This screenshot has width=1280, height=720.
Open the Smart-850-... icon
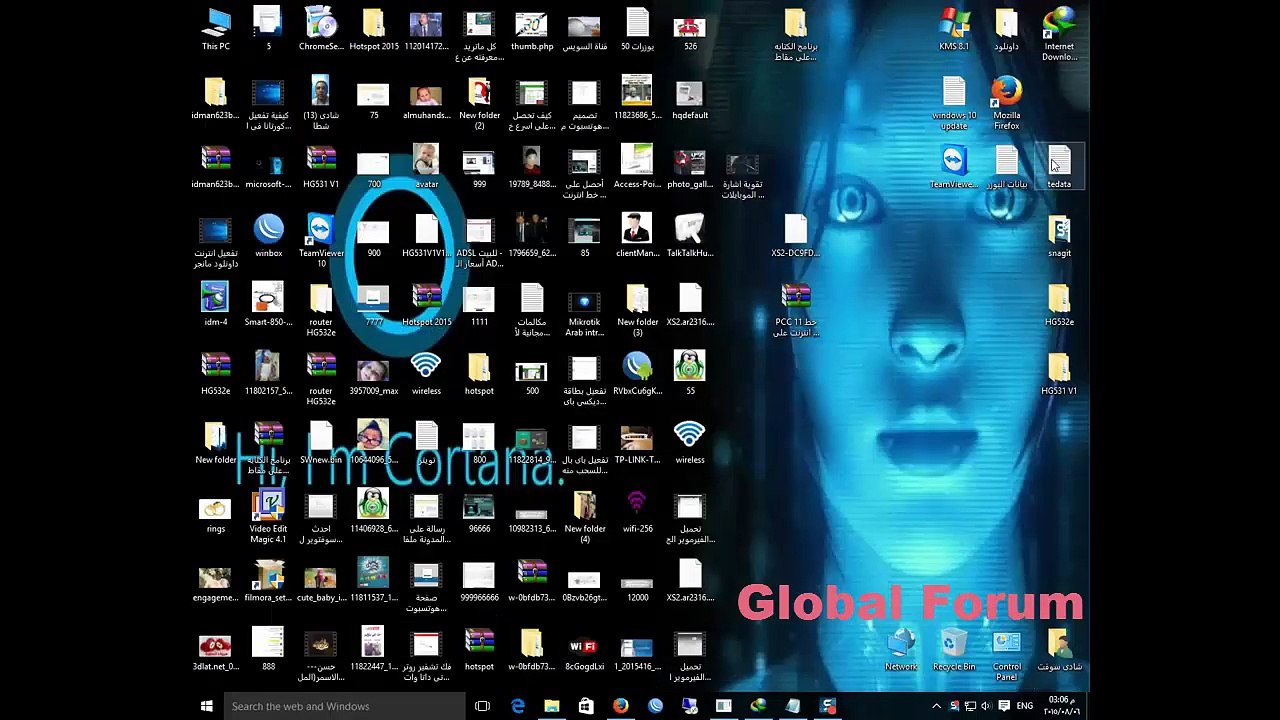(x=268, y=305)
